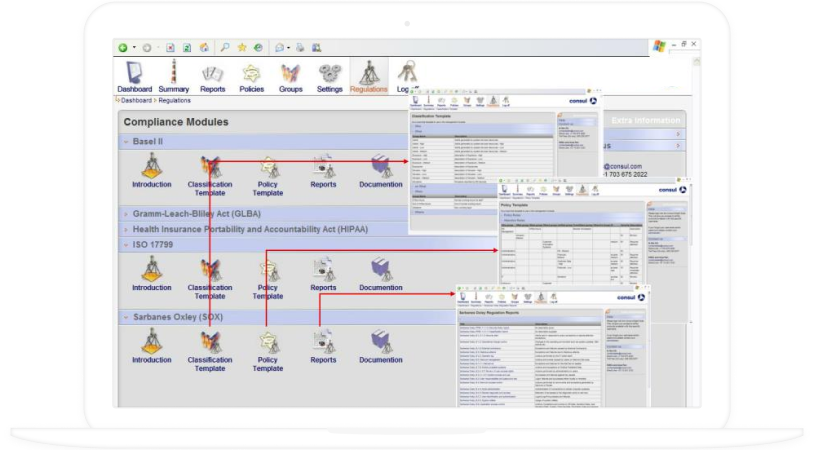This screenshot has height=450, width=814.
Task: Expand the HIPAA section
Action: [x=125, y=229]
